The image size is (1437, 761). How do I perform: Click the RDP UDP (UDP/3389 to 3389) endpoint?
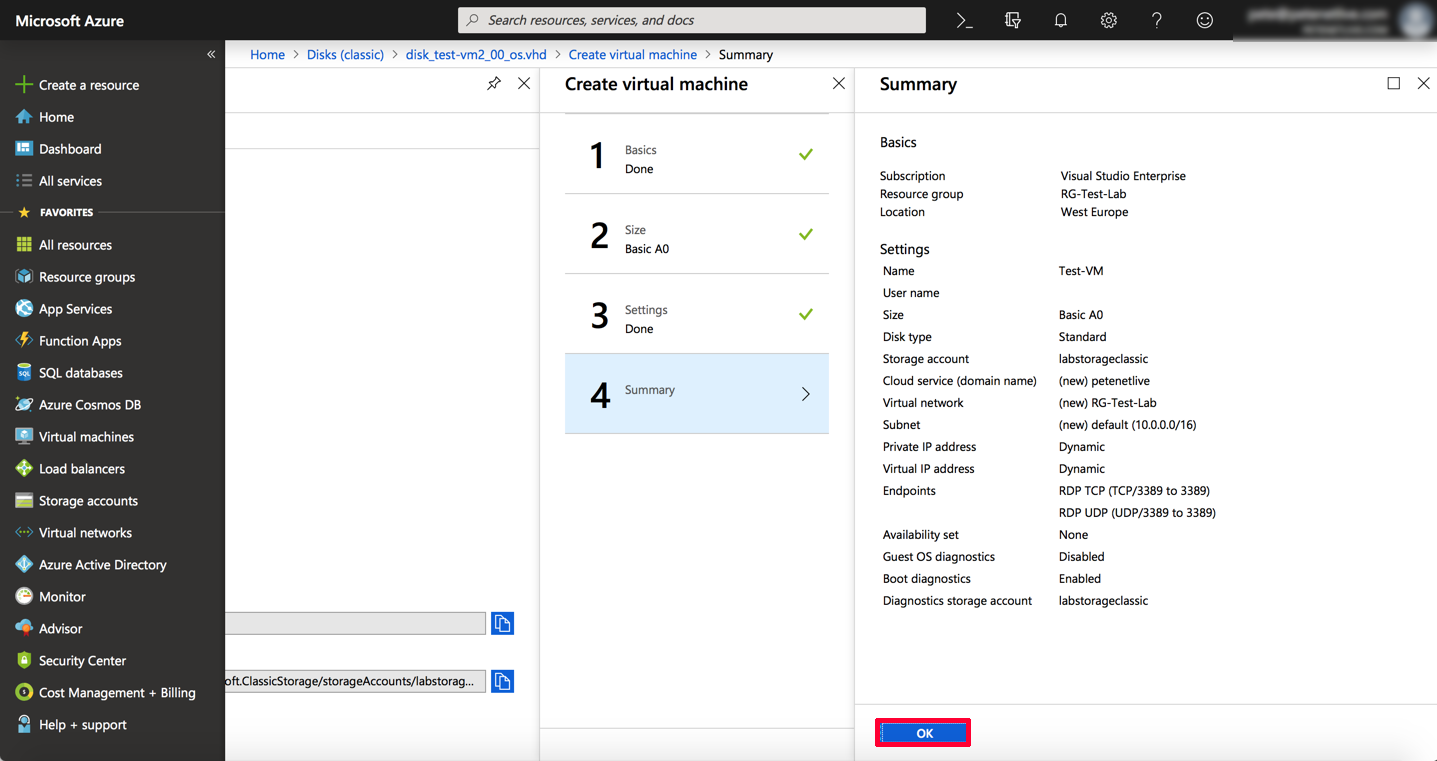click(x=1137, y=513)
